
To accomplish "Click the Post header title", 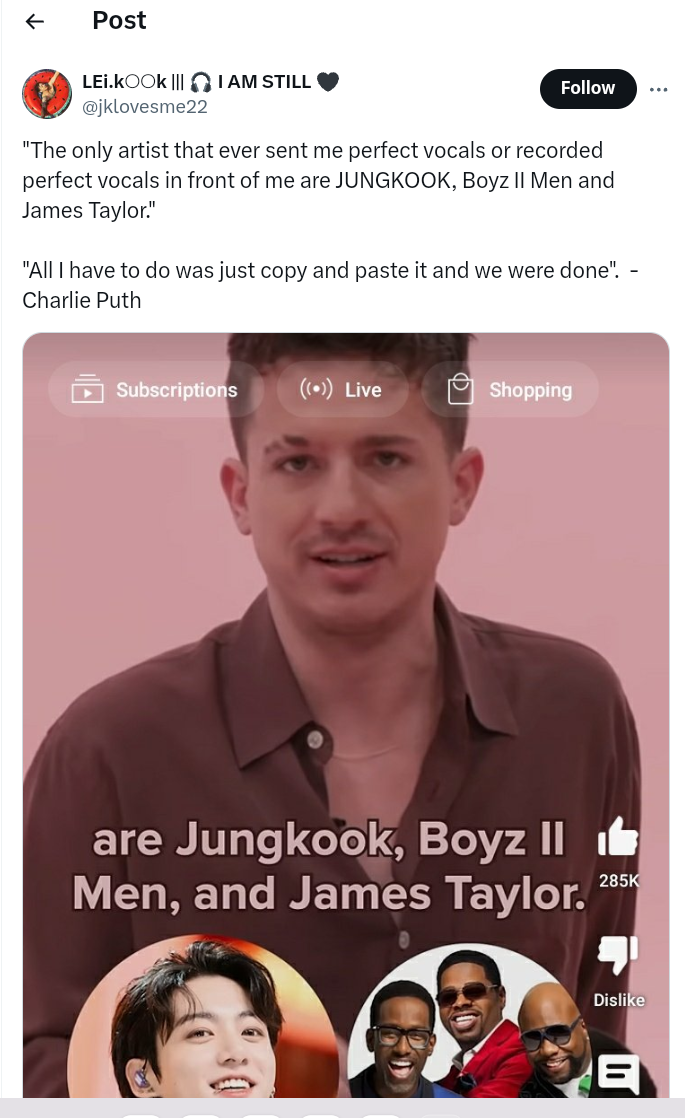I will tap(119, 21).
